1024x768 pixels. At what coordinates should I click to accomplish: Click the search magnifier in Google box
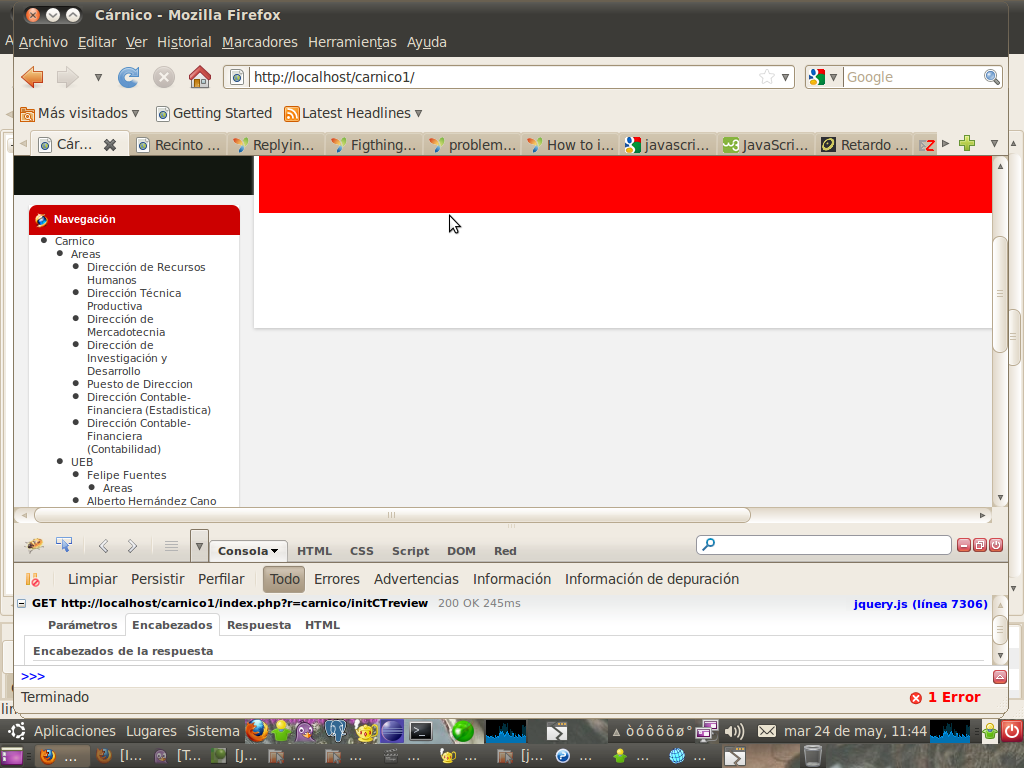click(991, 77)
